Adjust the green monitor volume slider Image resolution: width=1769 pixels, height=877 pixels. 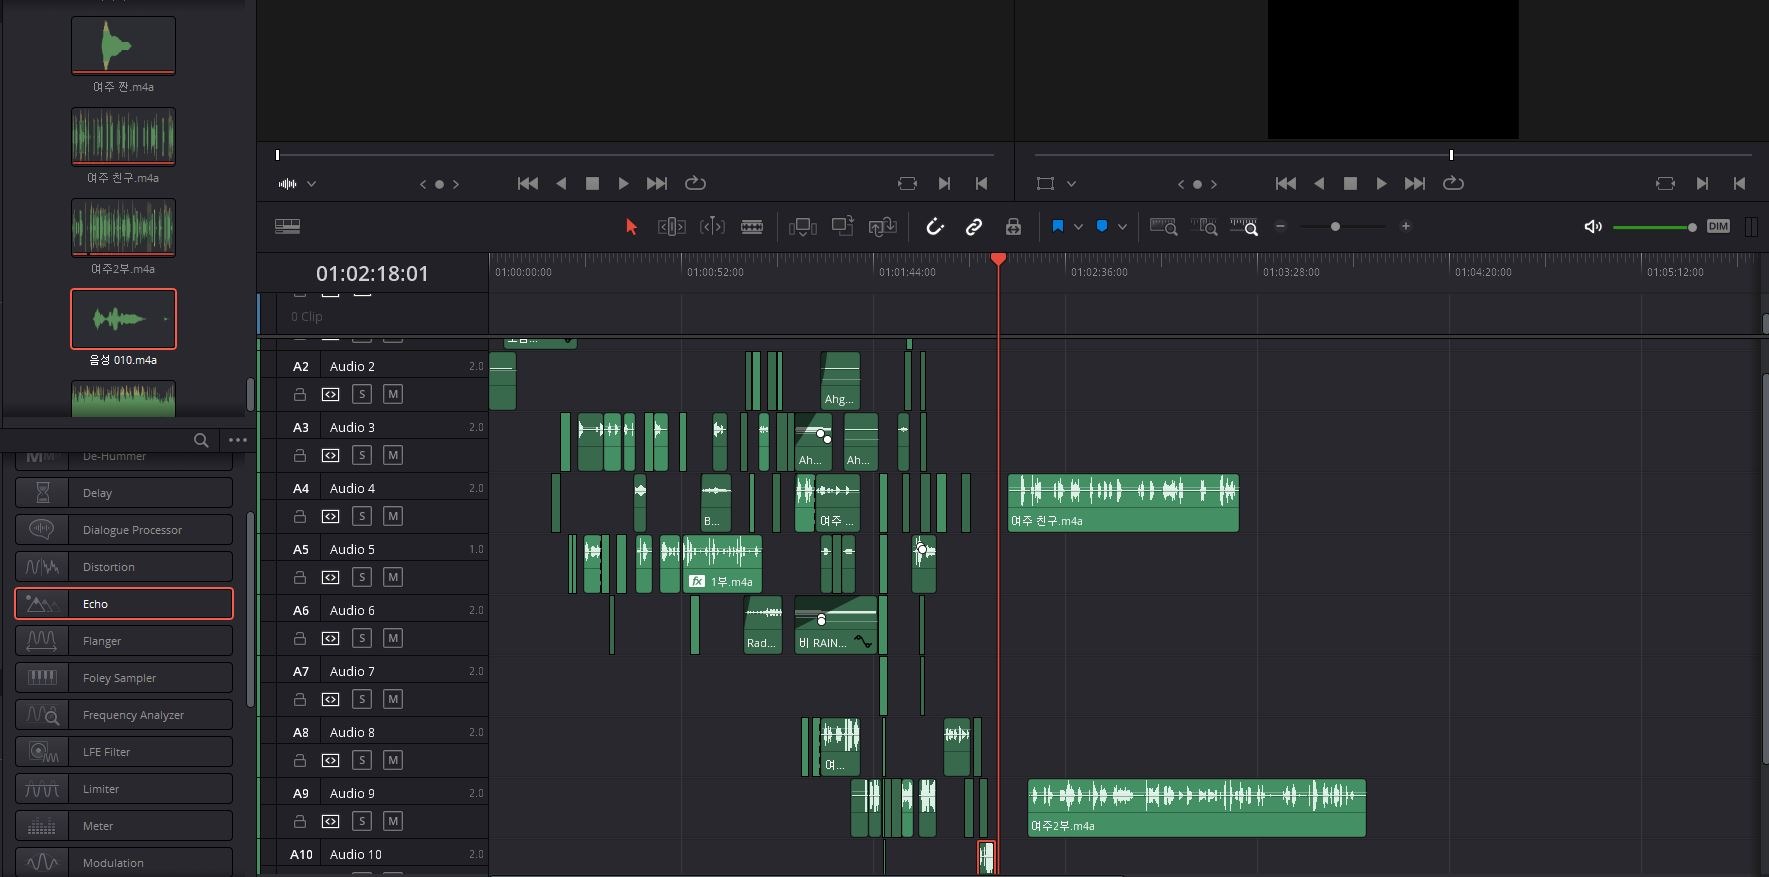(x=1654, y=227)
